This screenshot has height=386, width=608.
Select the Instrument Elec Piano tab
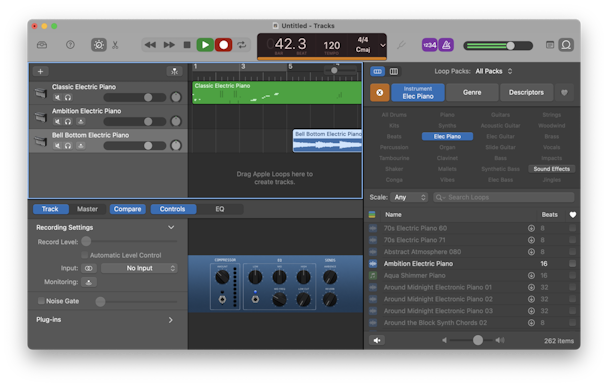click(x=418, y=93)
